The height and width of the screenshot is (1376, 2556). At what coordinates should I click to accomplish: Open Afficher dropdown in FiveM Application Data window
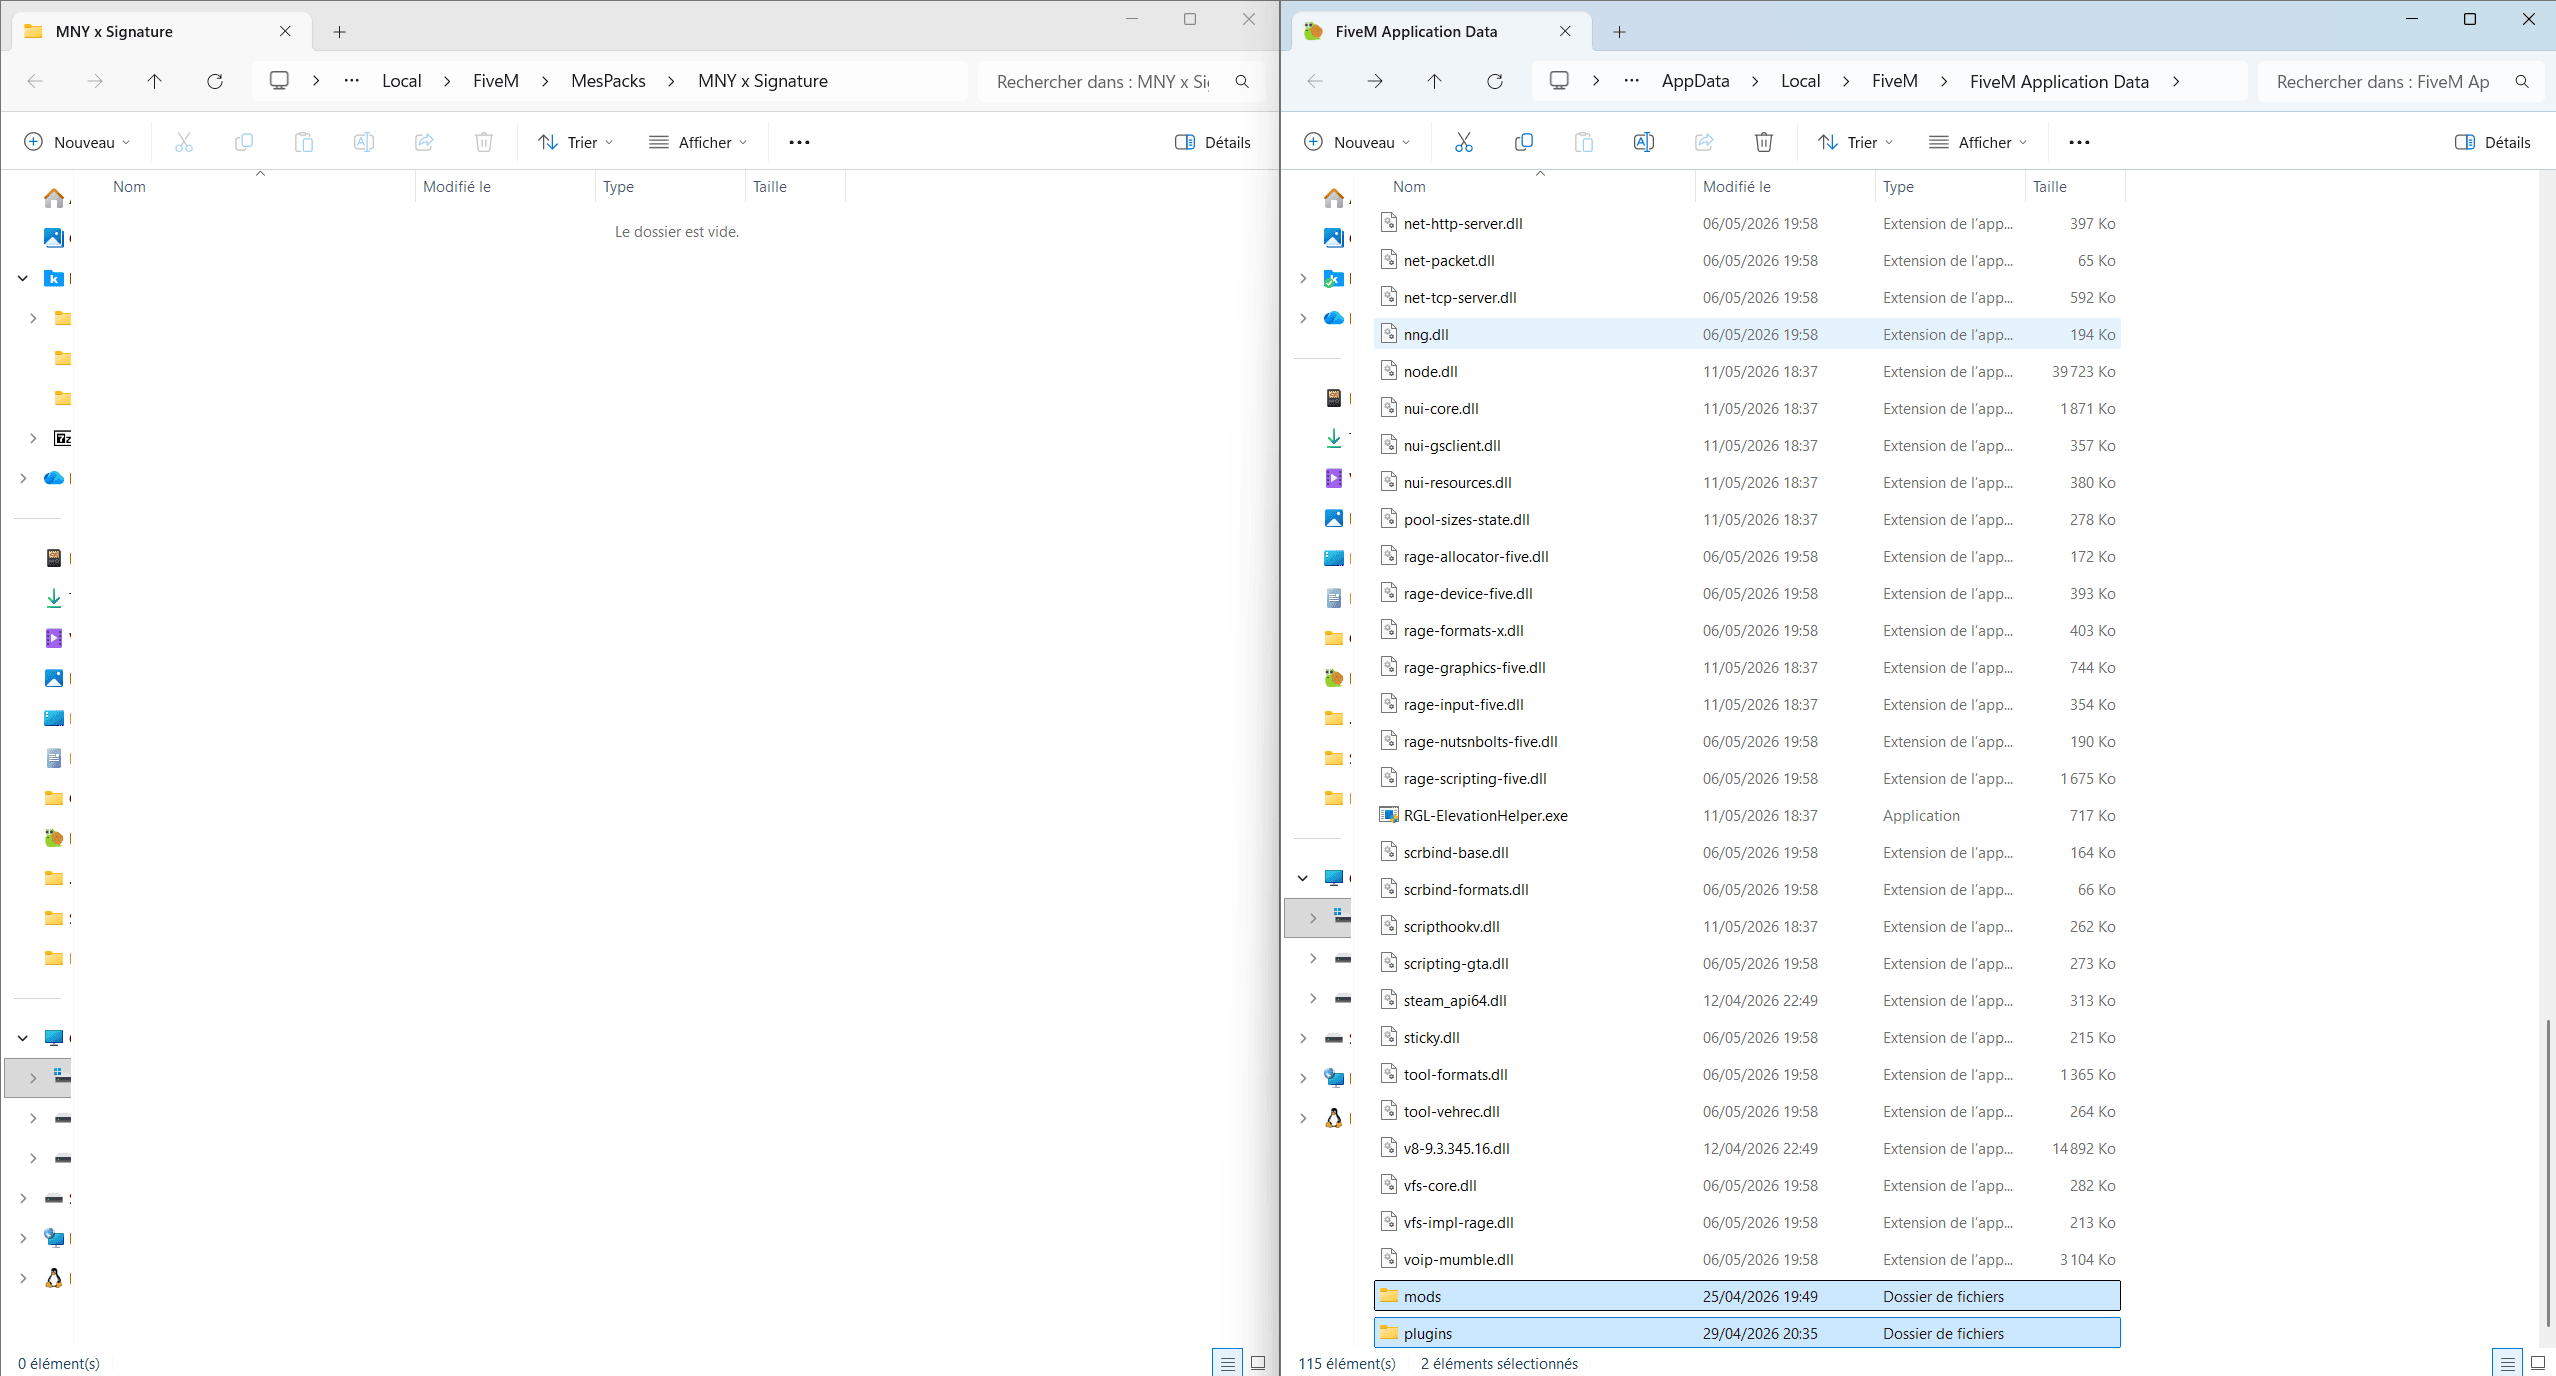click(1978, 142)
